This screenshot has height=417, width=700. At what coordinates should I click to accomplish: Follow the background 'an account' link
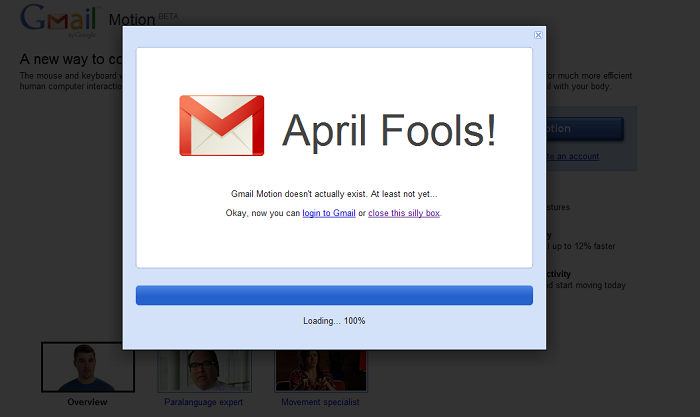578,156
